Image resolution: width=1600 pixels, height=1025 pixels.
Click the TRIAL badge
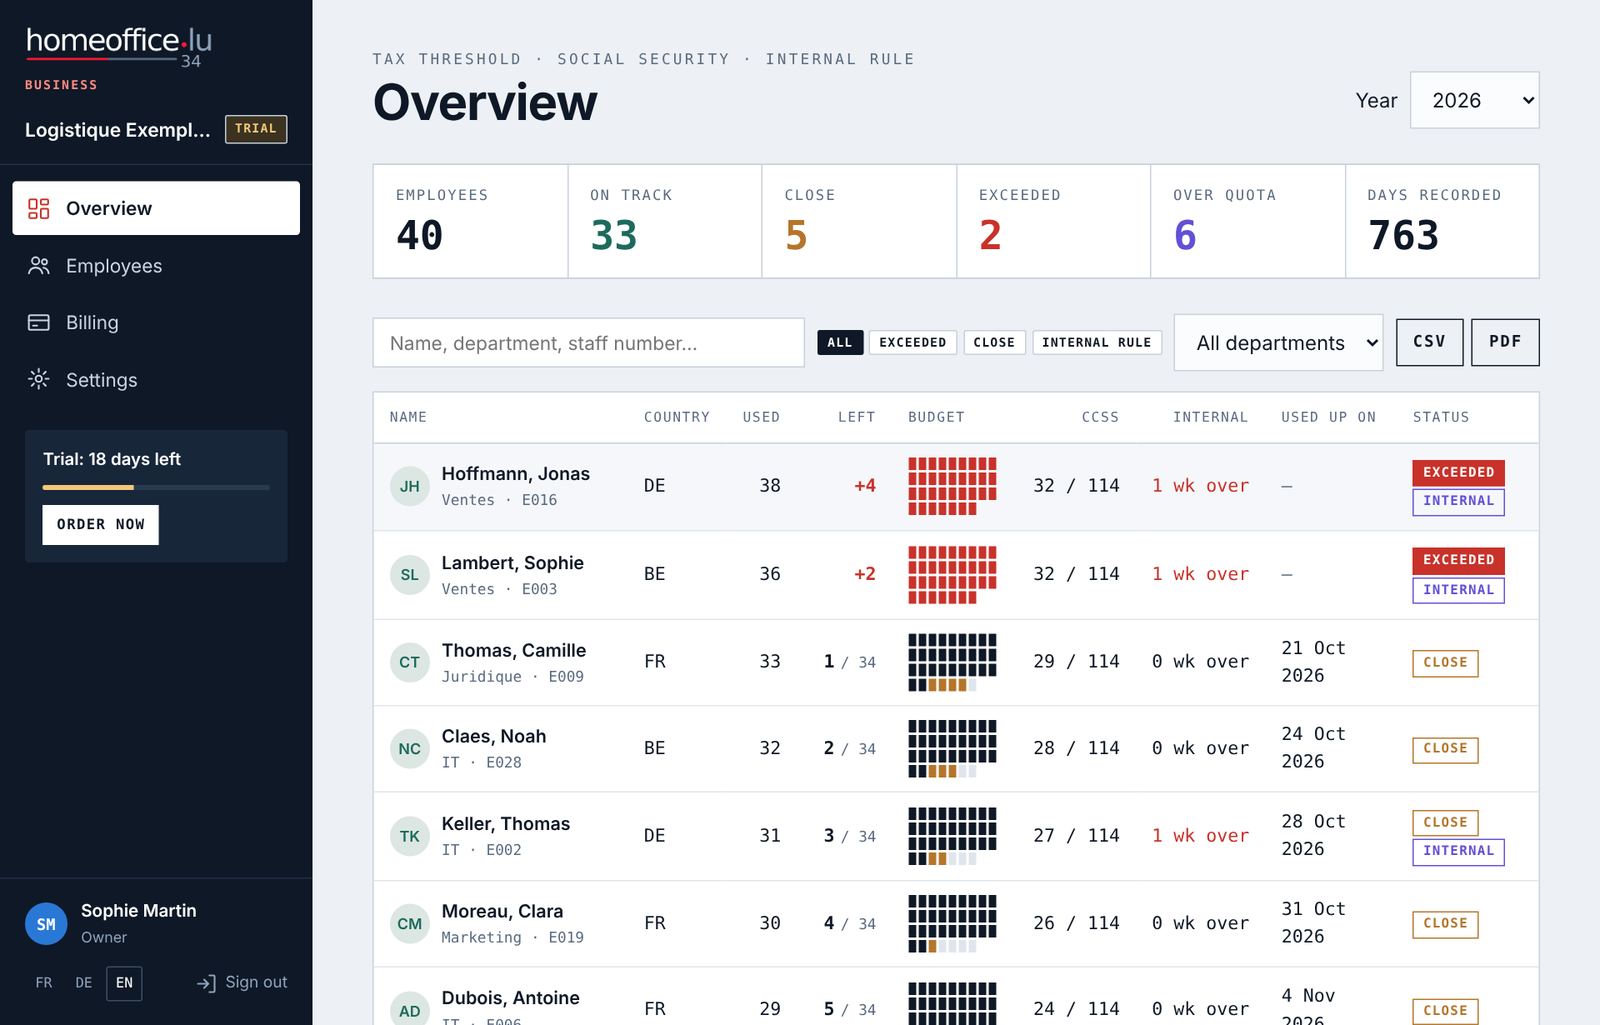pos(256,129)
